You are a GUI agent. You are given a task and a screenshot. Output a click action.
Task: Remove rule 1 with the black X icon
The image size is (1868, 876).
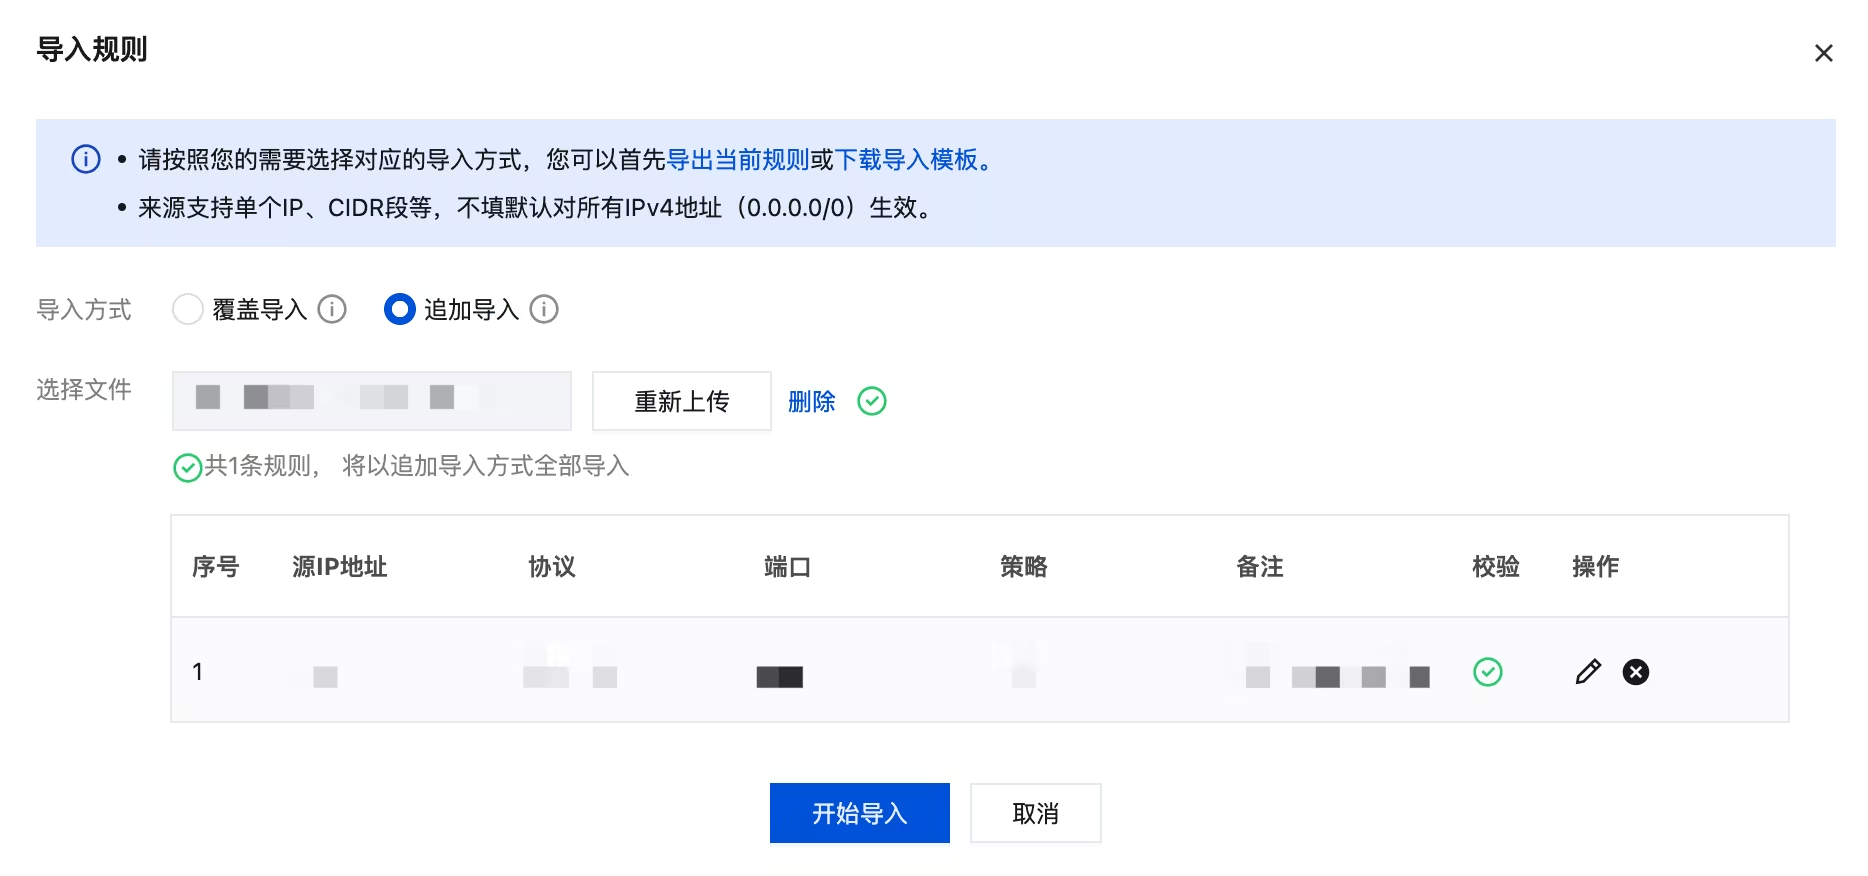point(1636,672)
